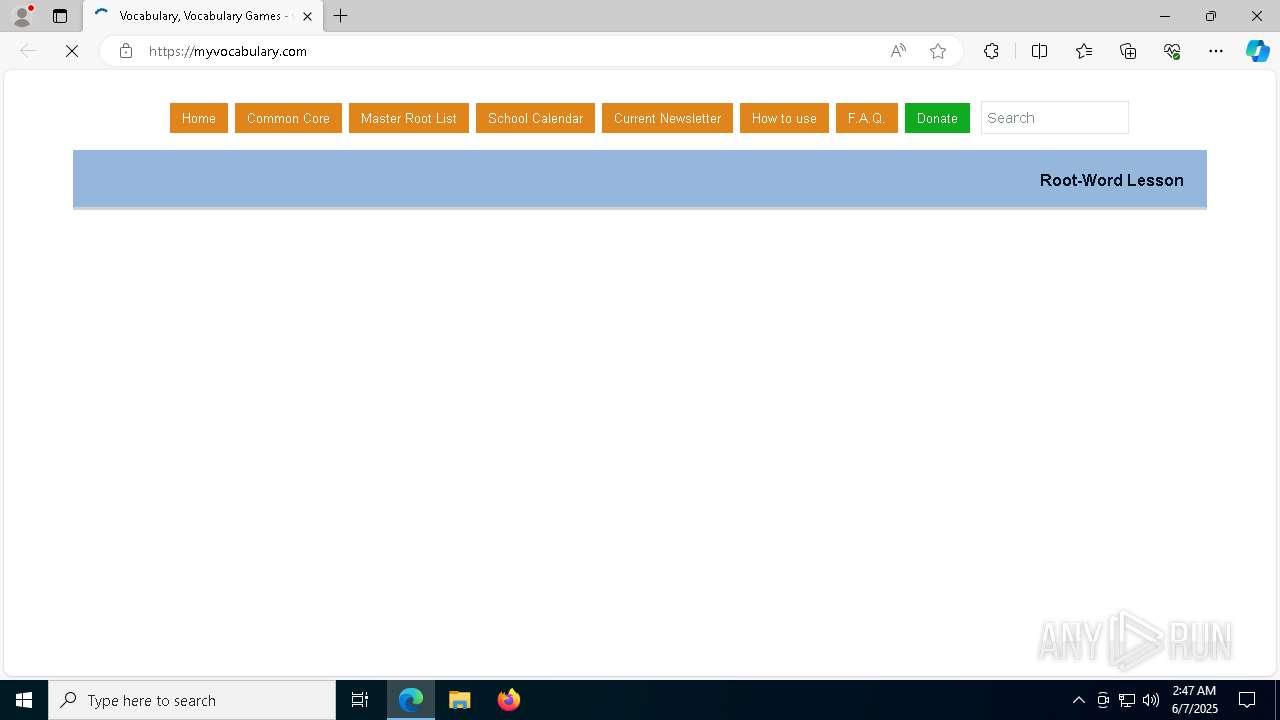Close the Vocabulary Games tab

click(307, 16)
